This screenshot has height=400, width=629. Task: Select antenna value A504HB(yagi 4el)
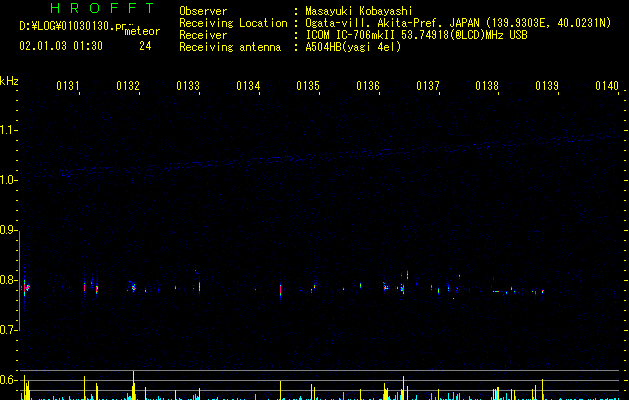coord(353,47)
